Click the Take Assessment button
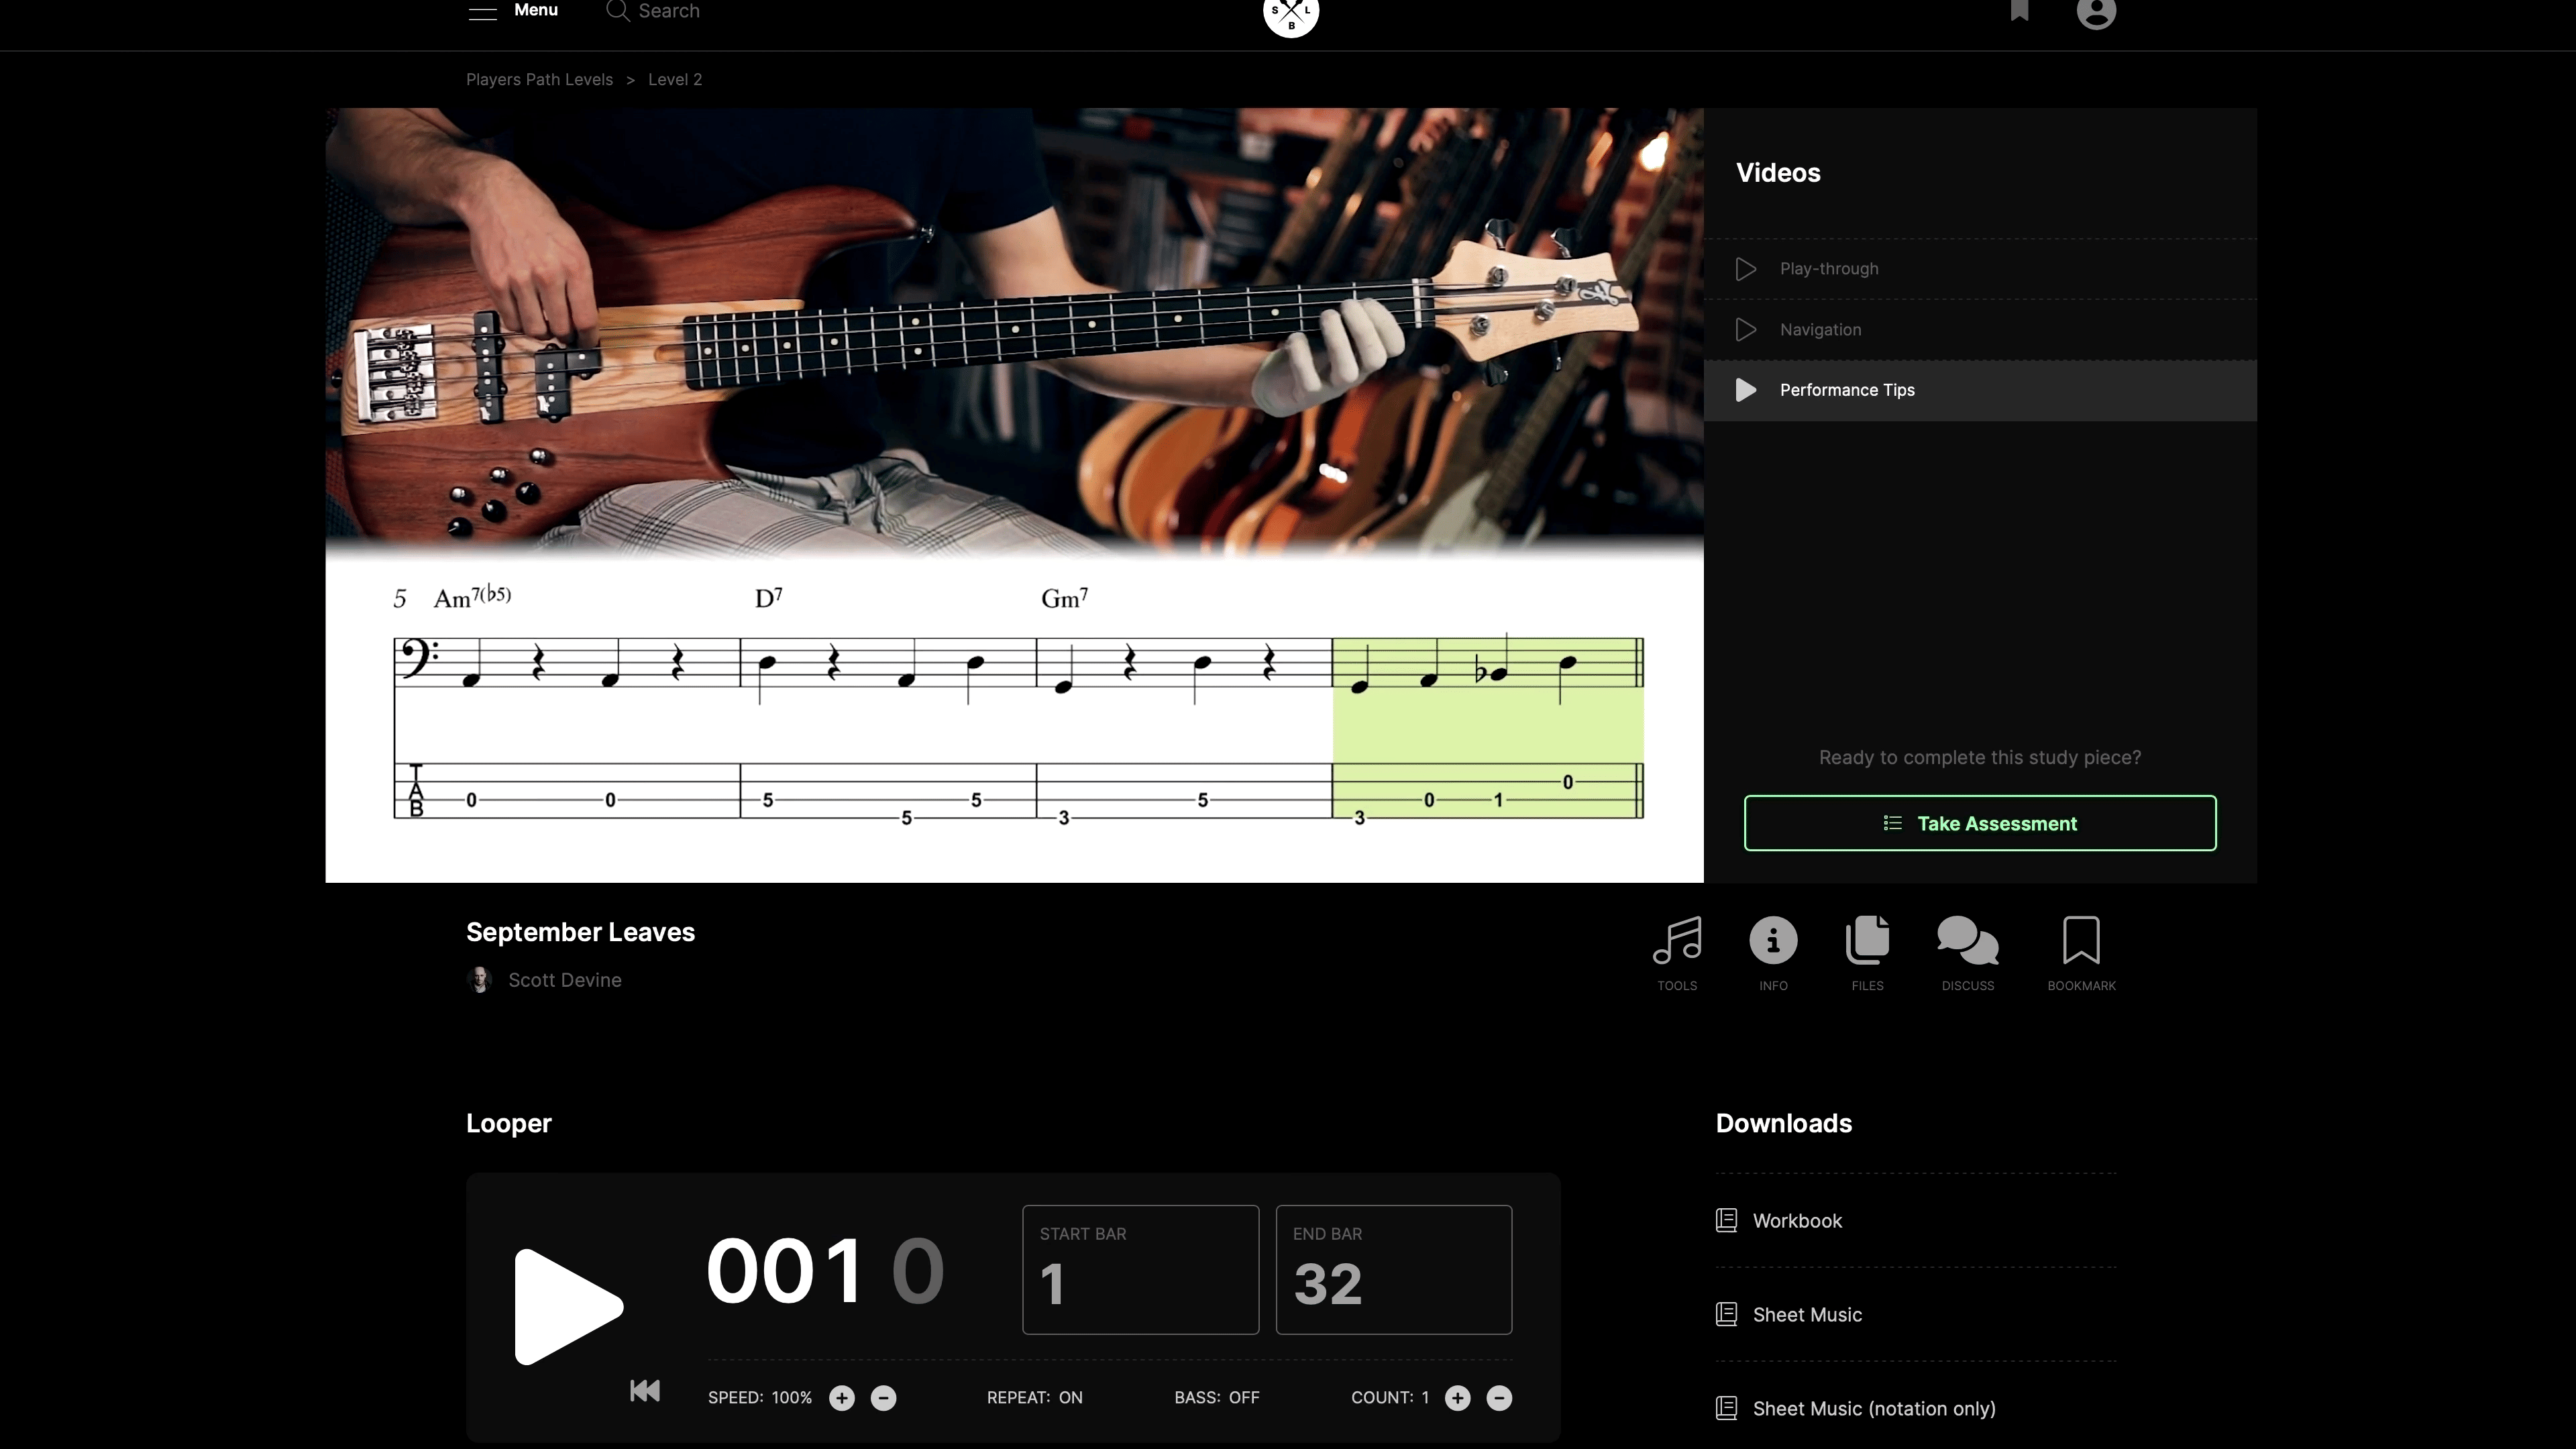Viewport: 2576px width, 1449px height. pyautogui.click(x=1979, y=823)
